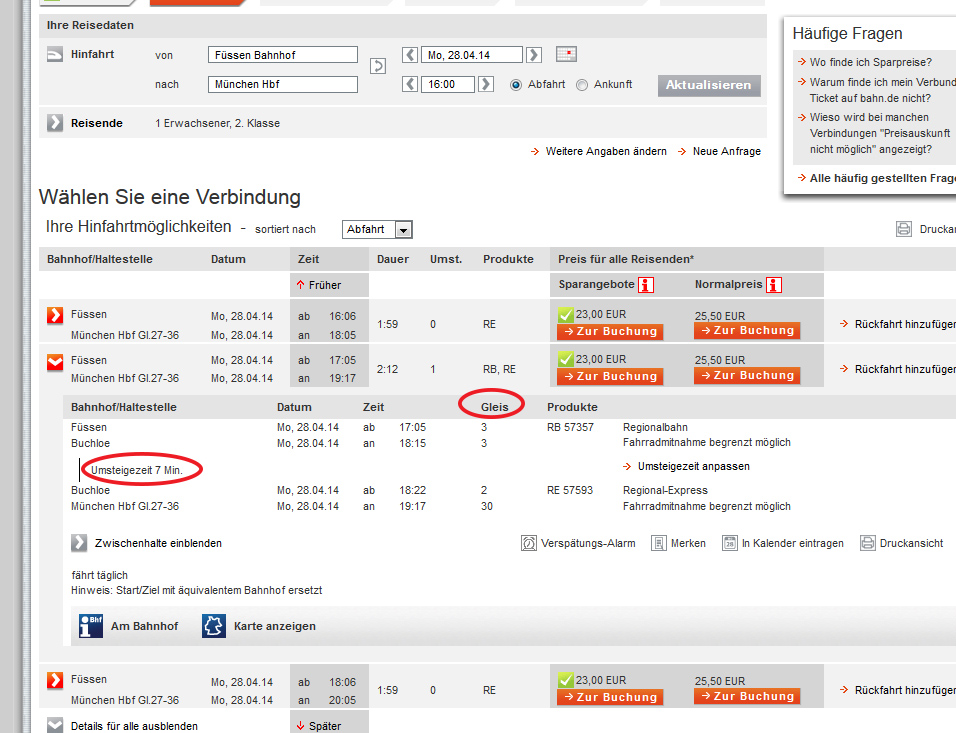Collapse all via Details für alle ausblenden
The height and width of the screenshot is (733, 956).
134,726
